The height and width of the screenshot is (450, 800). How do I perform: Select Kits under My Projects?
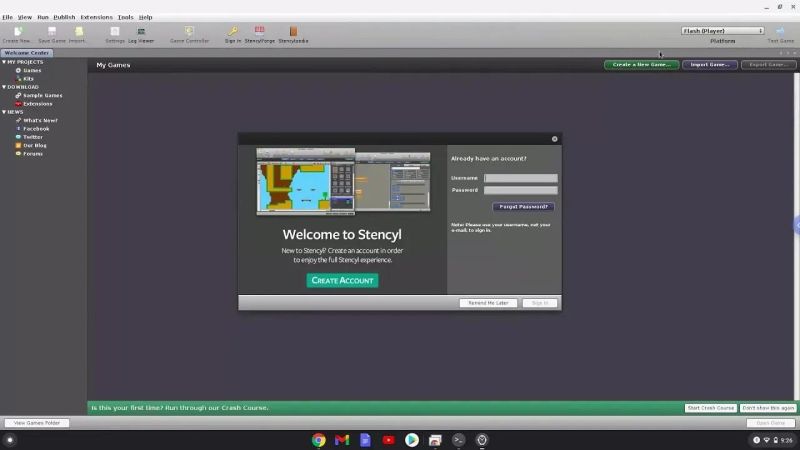(x=28, y=79)
